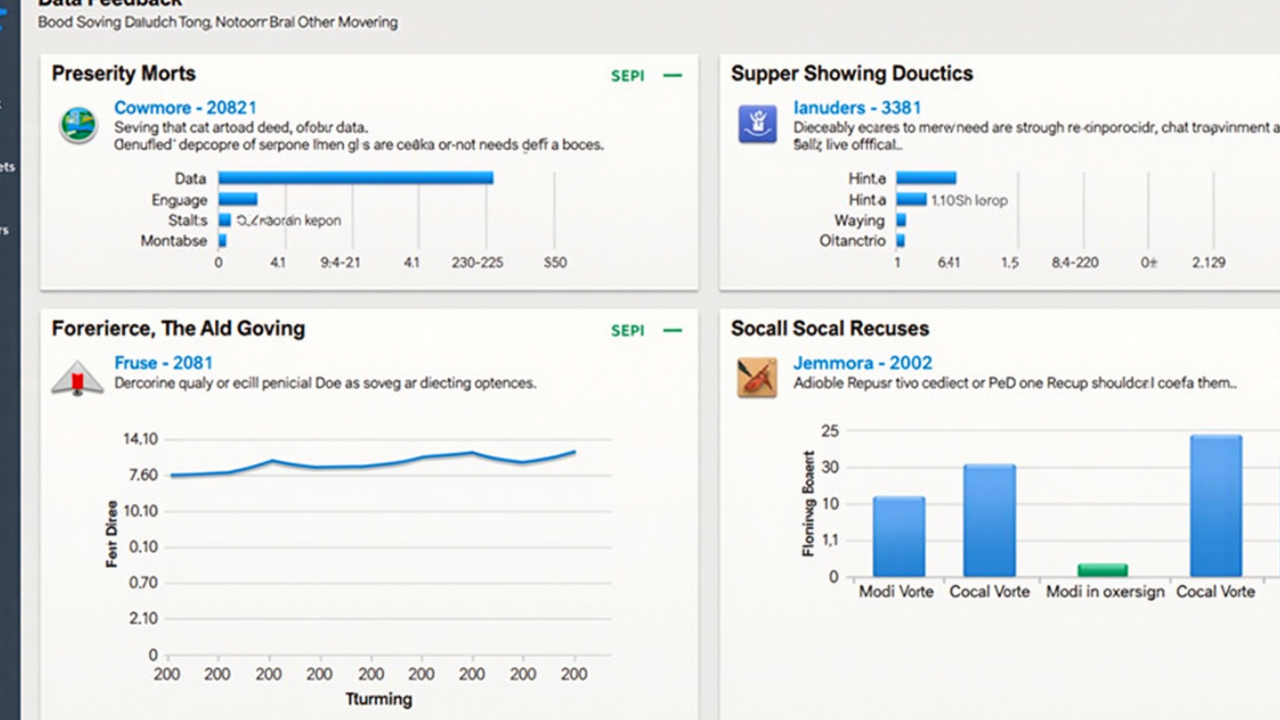The height and width of the screenshot is (720, 1280).
Task: Click the Montabse row label
Action: tap(174, 241)
